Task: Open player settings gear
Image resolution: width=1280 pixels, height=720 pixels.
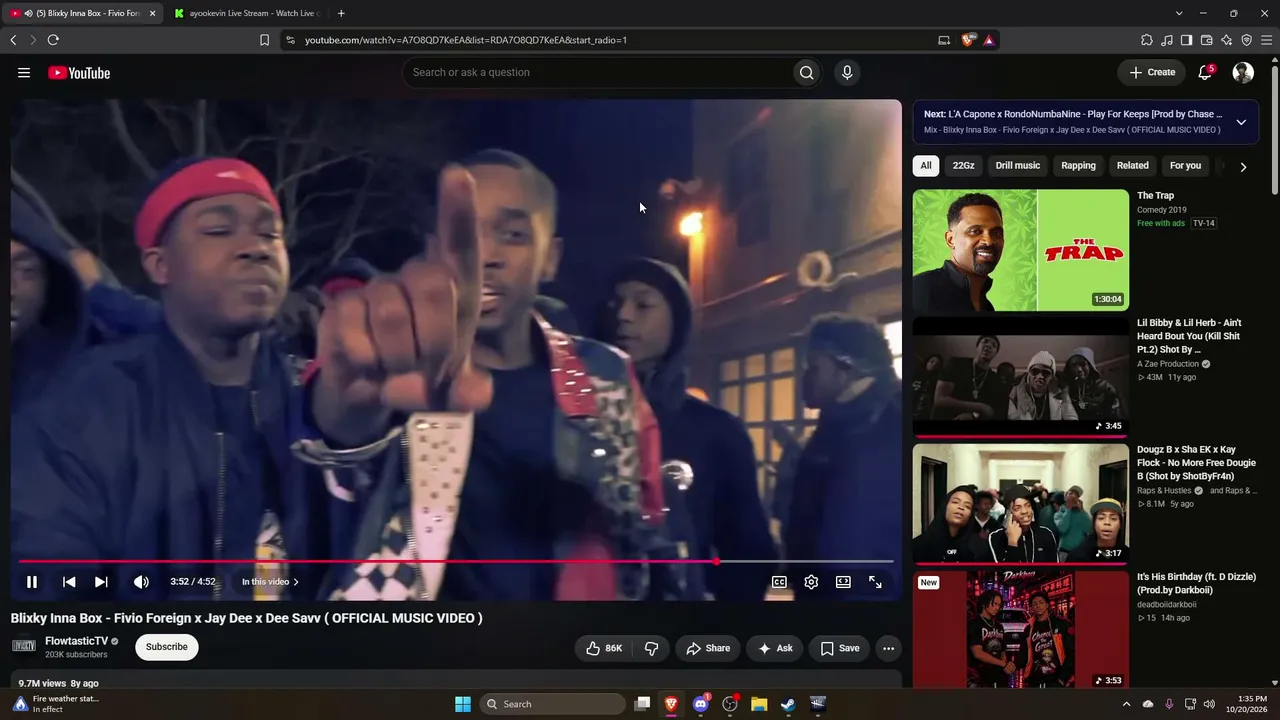Action: pos(811,582)
